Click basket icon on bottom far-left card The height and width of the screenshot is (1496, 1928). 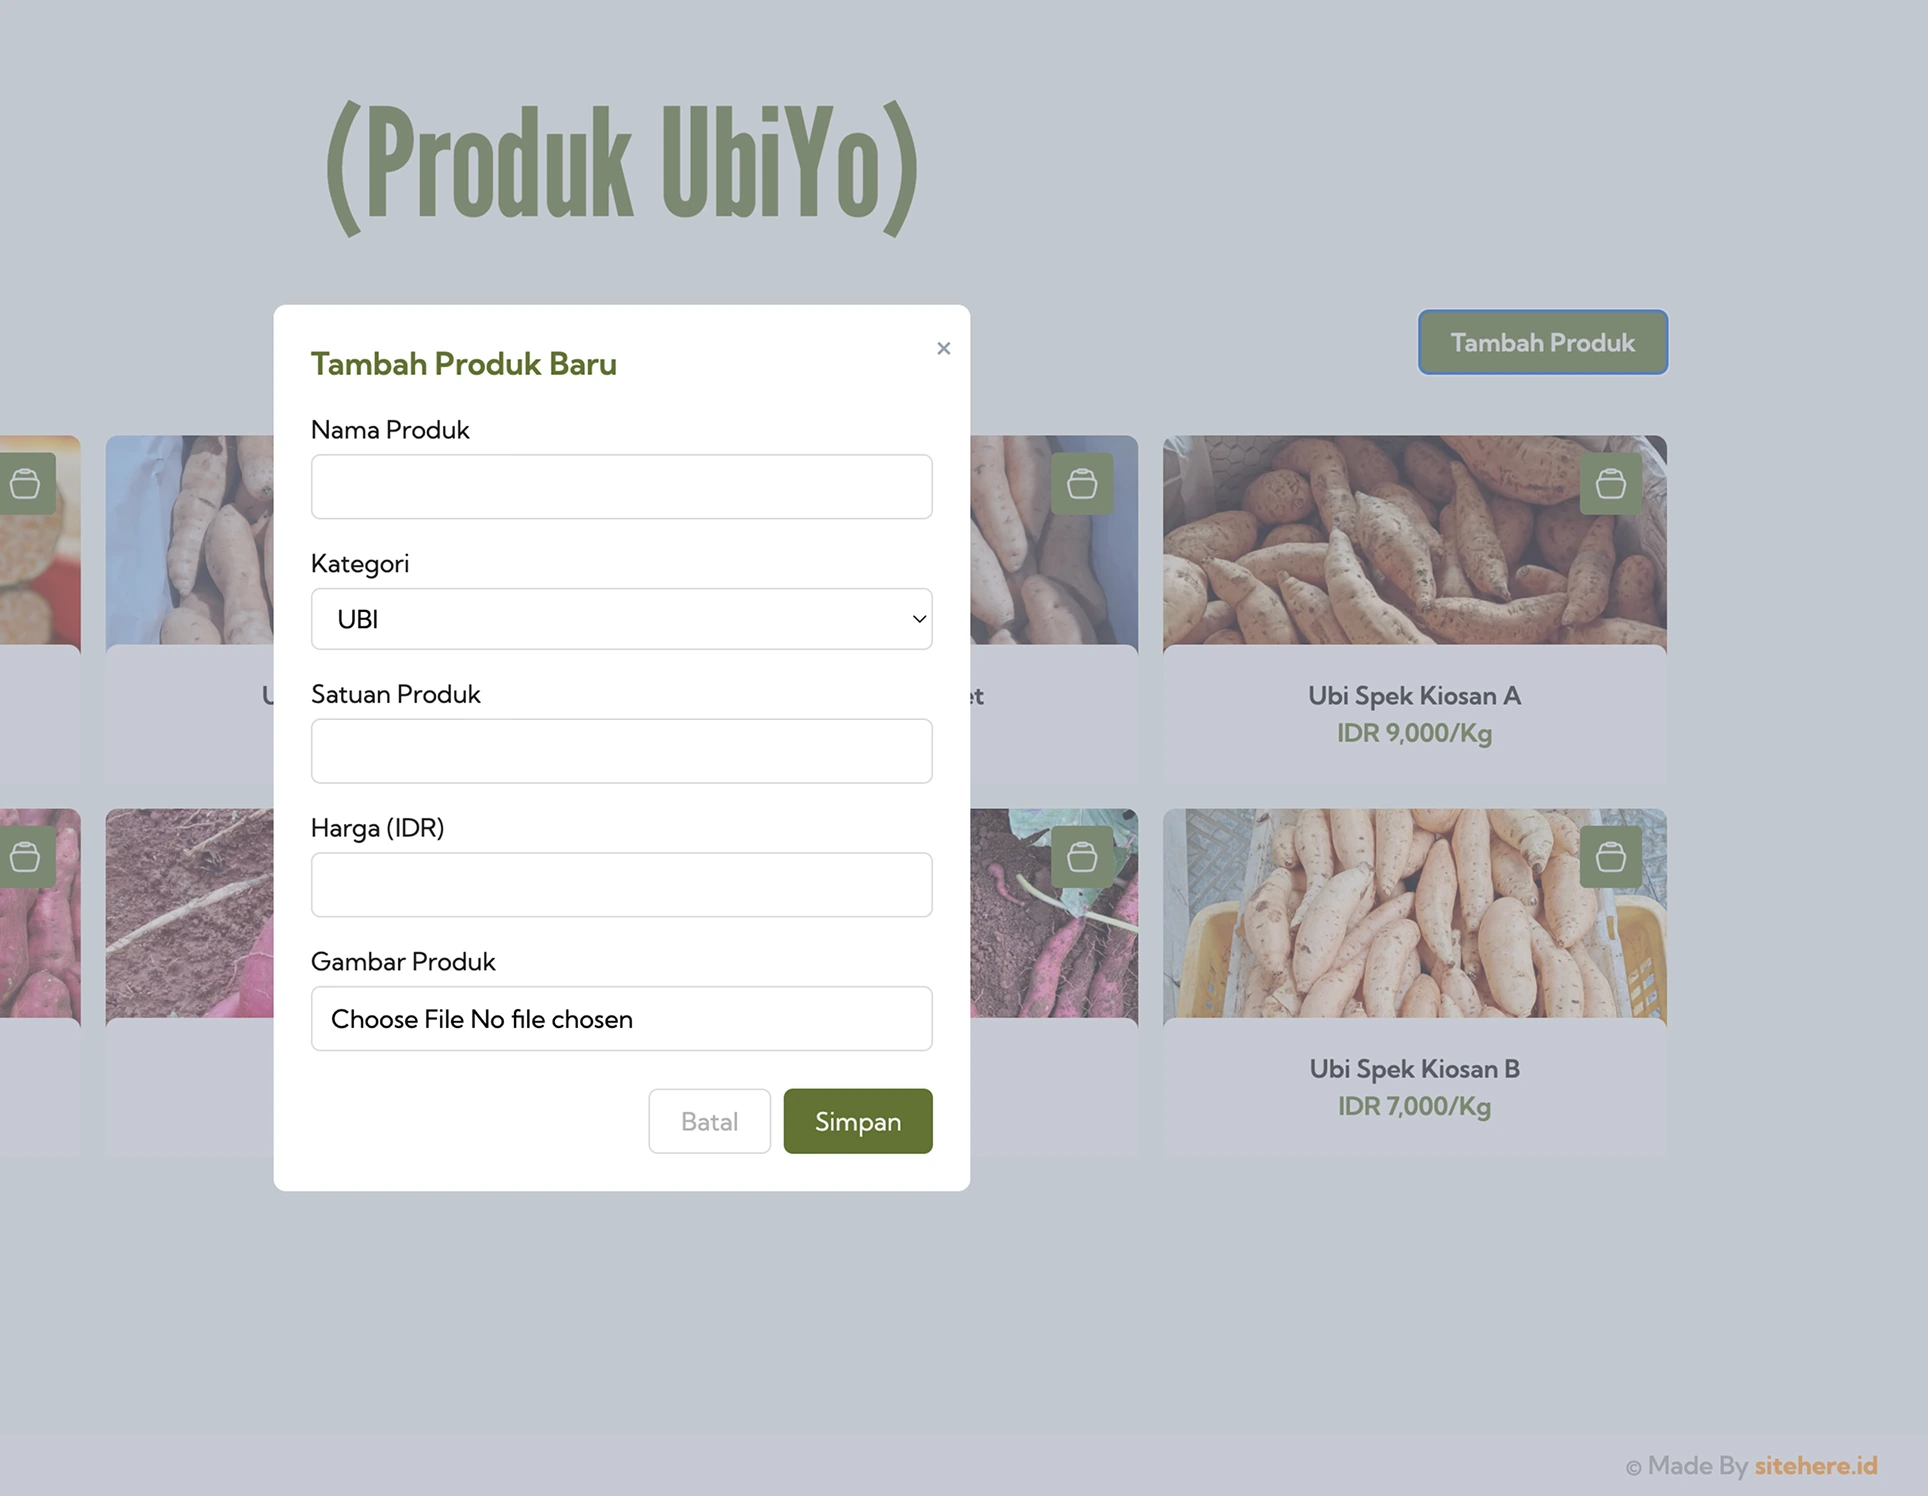pyautogui.click(x=26, y=857)
